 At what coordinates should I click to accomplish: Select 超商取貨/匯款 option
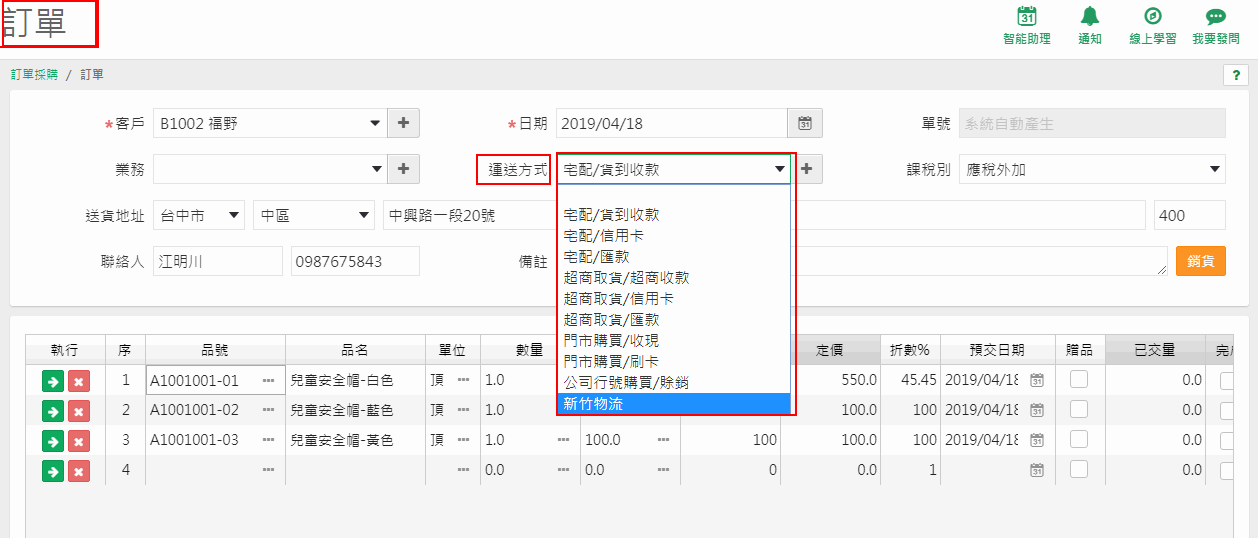point(674,319)
